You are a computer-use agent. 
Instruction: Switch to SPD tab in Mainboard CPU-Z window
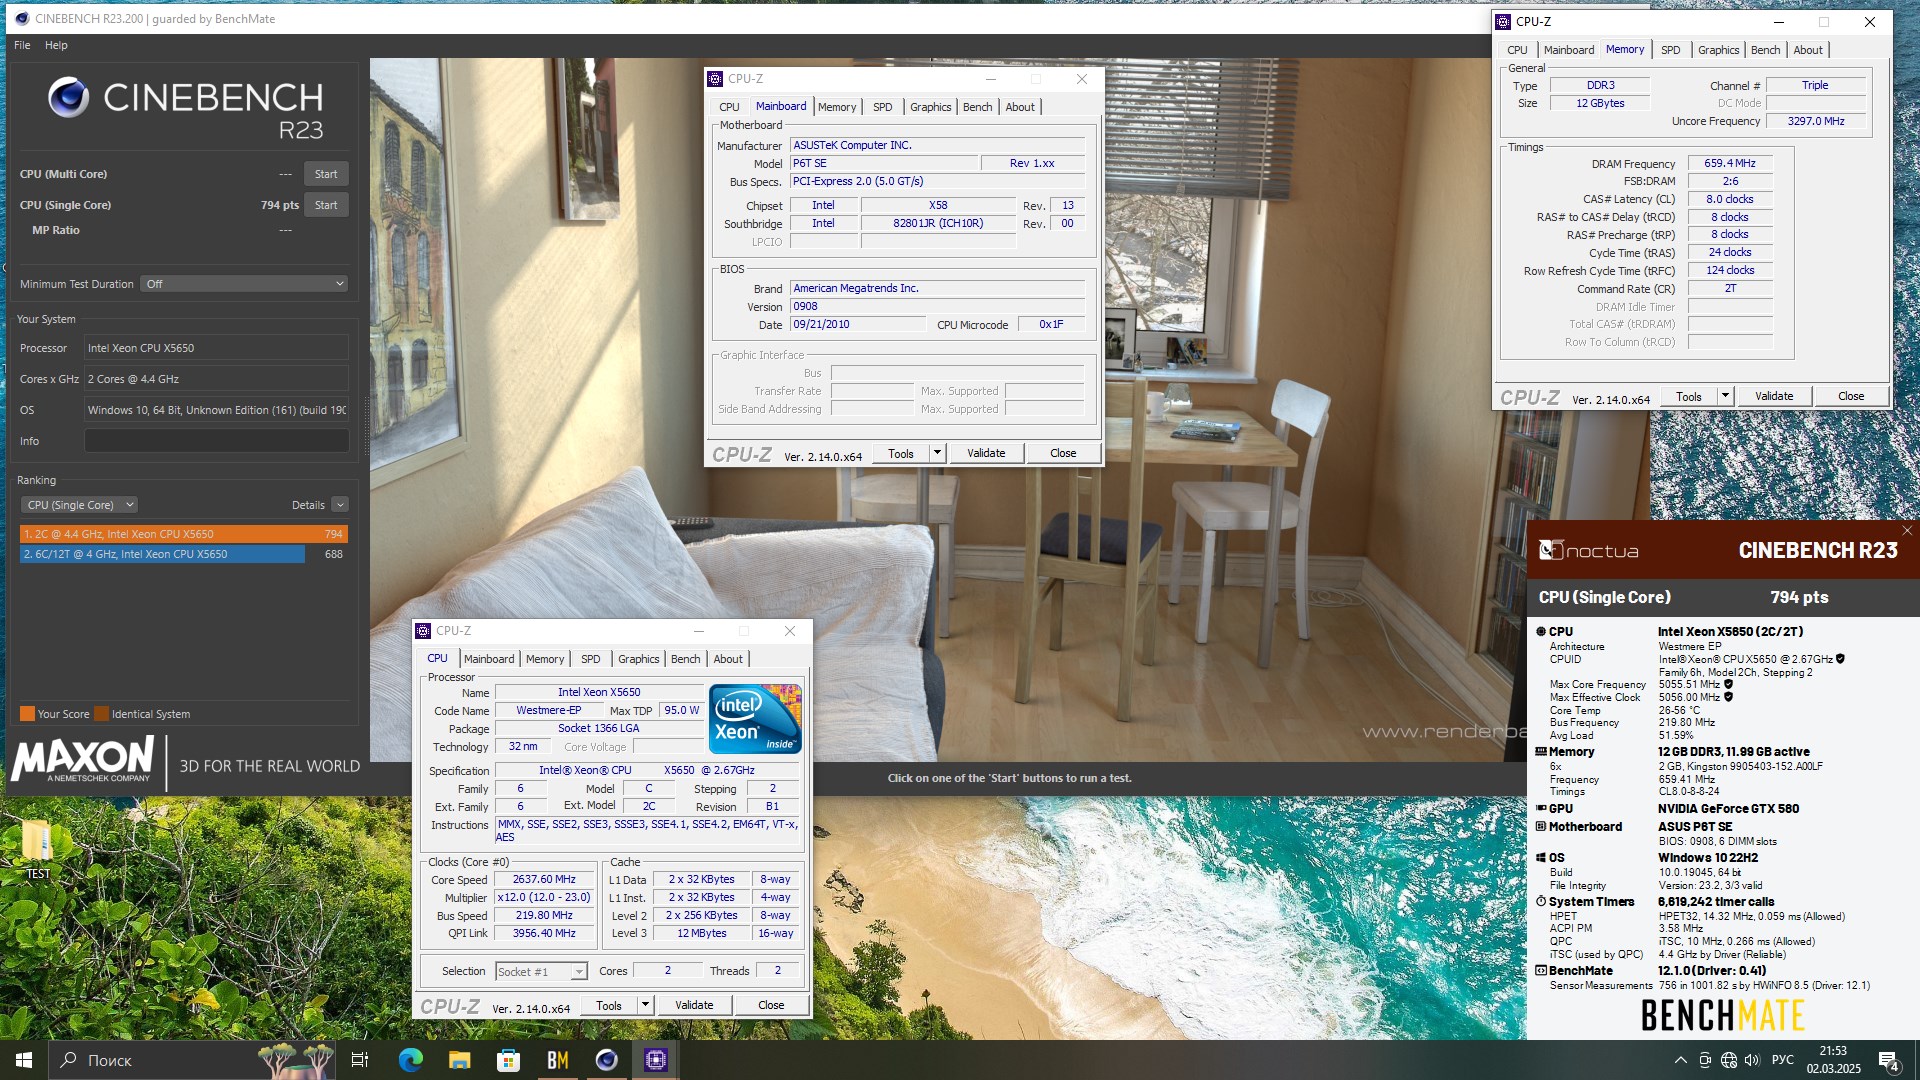click(x=882, y=107)
